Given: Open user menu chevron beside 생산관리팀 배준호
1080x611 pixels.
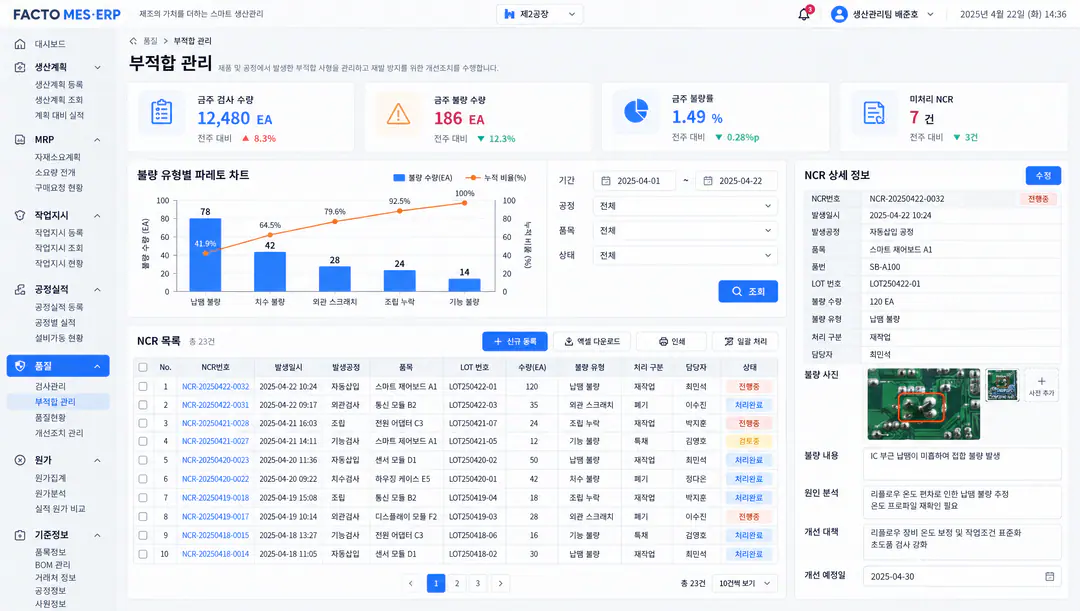Looking at the screenshot, I should point(930,14).
